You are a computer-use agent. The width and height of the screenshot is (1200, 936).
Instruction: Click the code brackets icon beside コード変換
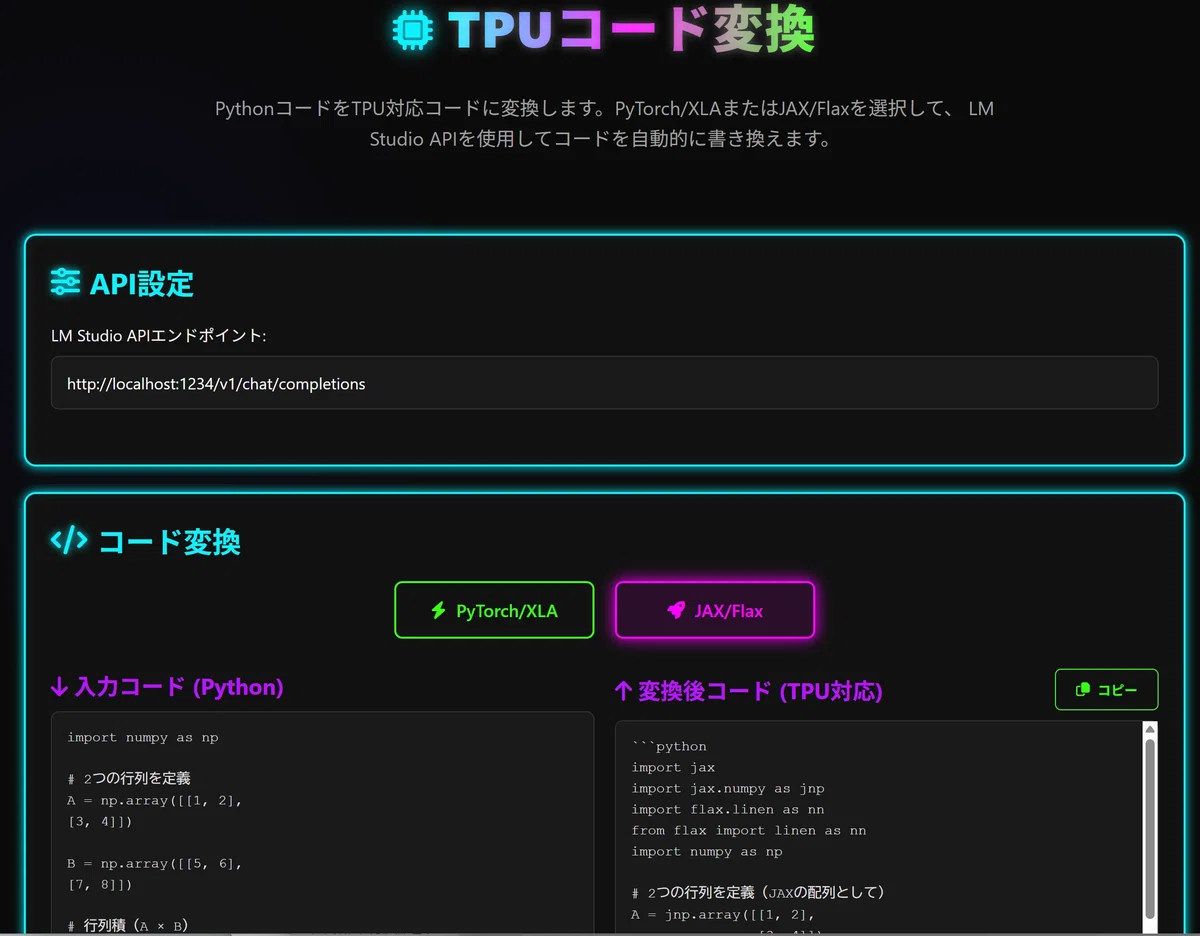coord(69,541)
